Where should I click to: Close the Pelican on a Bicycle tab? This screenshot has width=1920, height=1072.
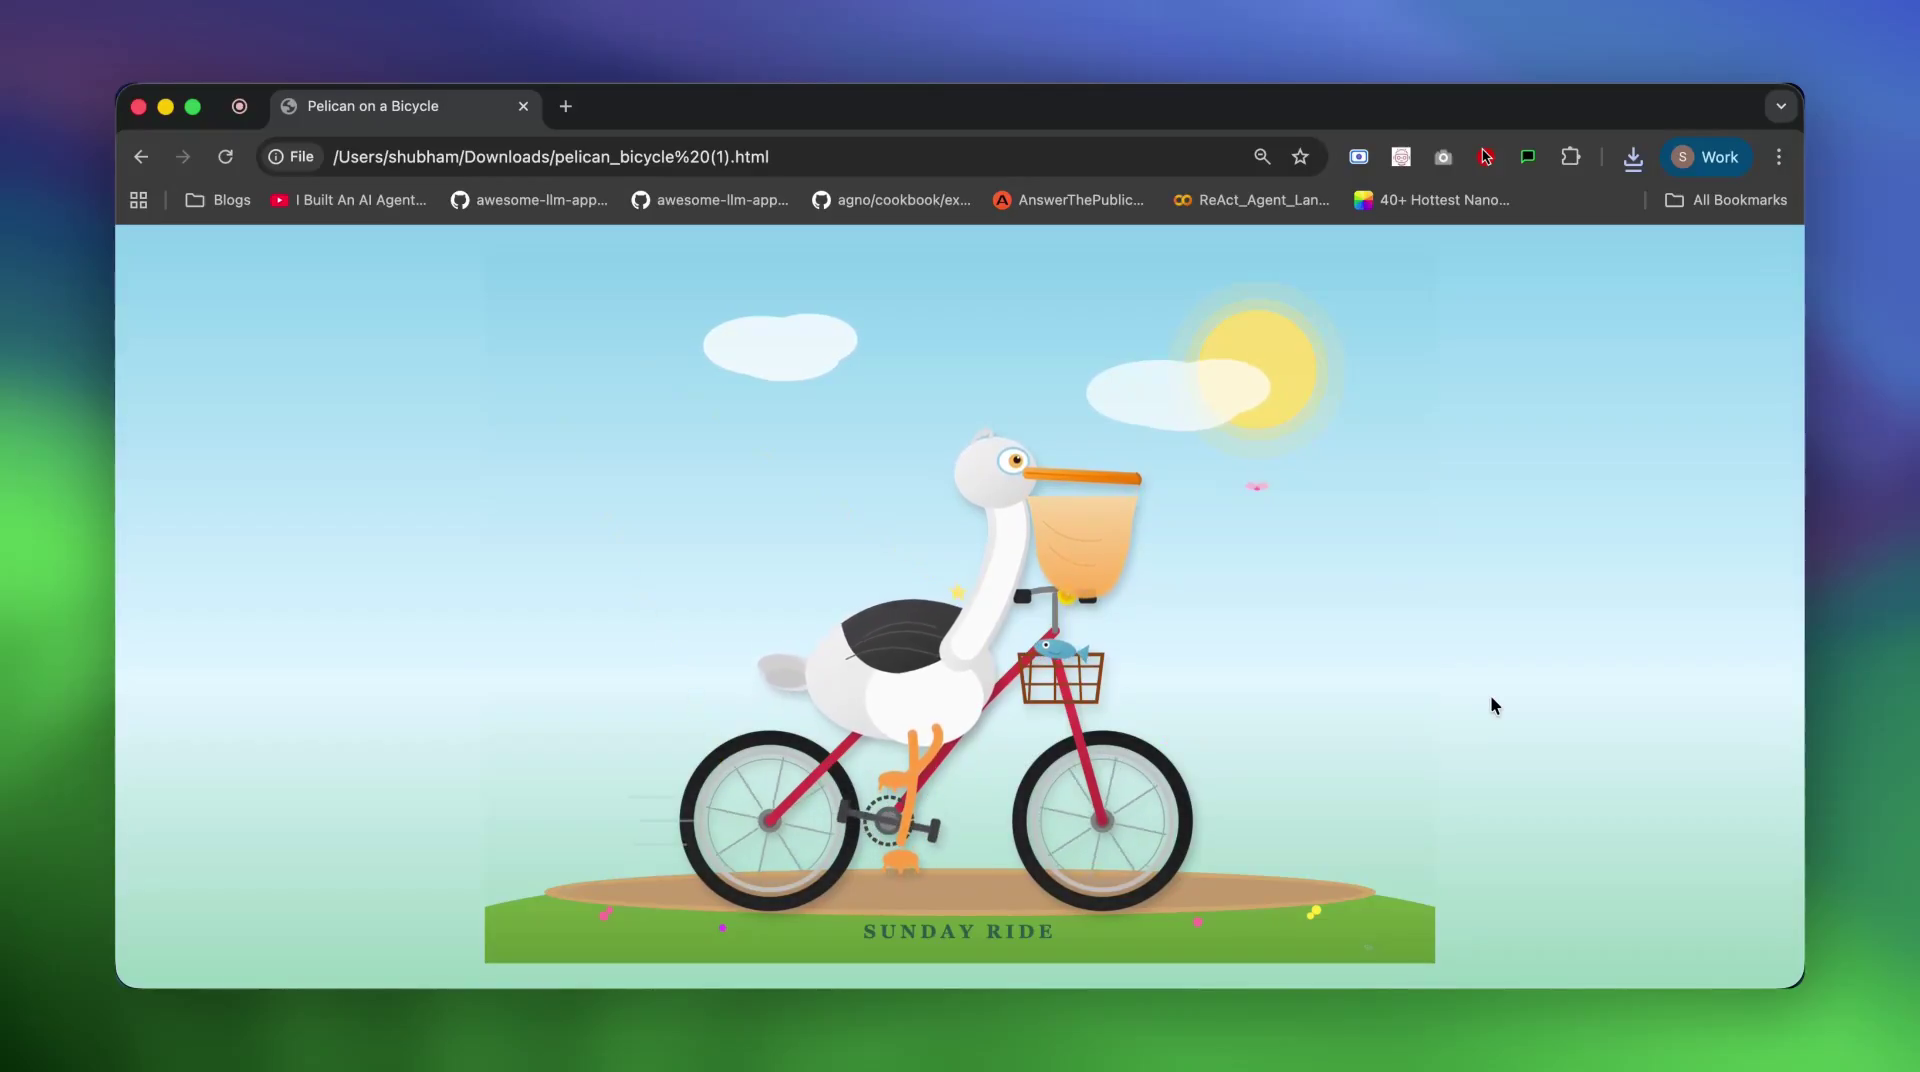(523, 106)
